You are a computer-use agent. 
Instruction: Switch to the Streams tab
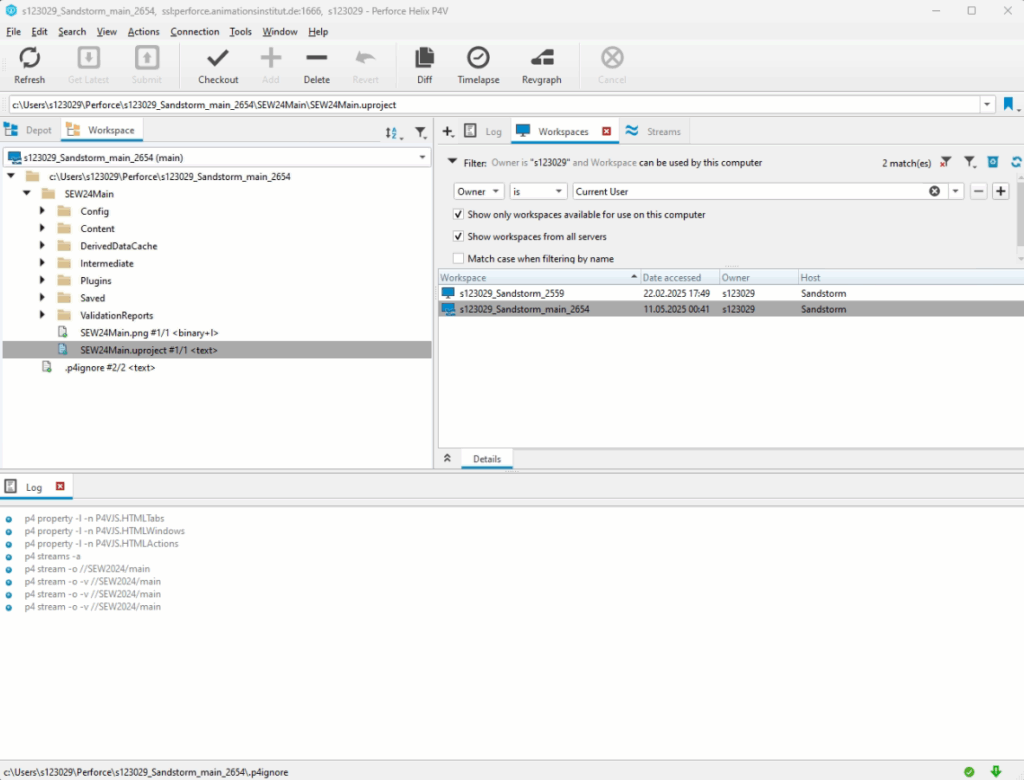[653, 131]
